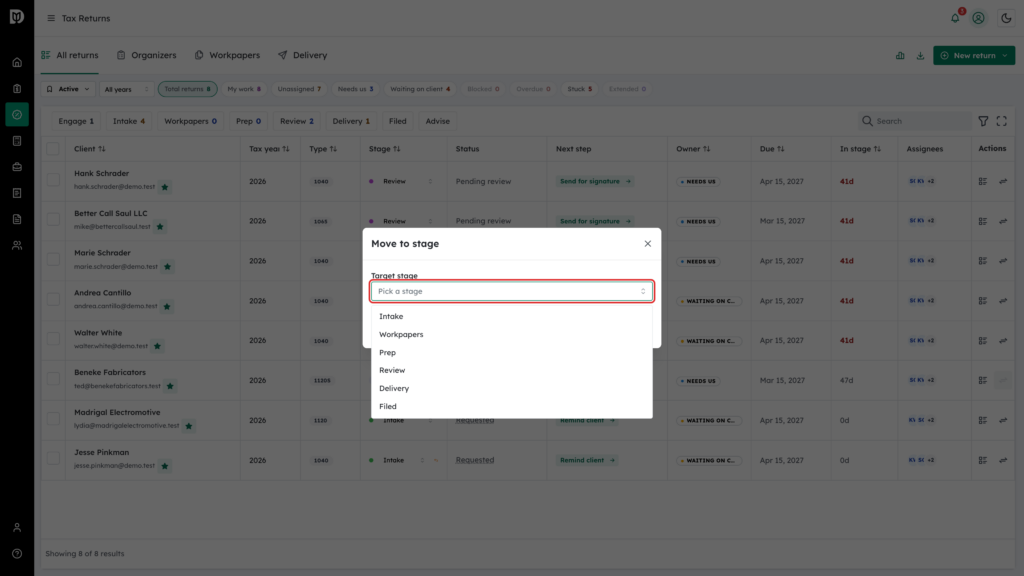Sort by In stage column

[860, 149]
